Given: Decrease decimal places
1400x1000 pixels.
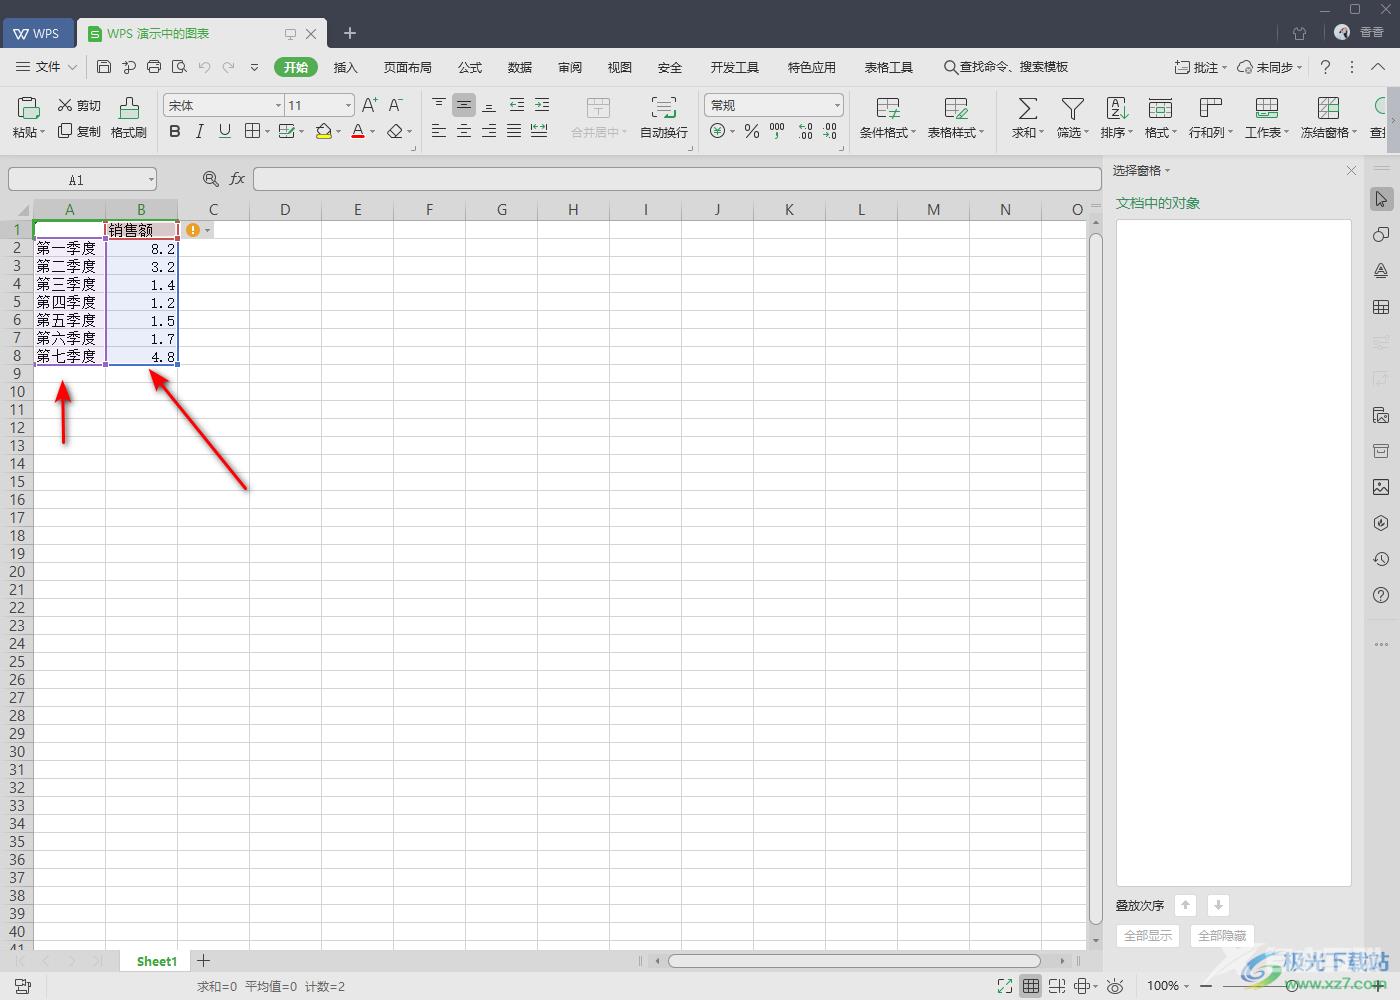Looking at the screenshot, I should click(830, 131).
